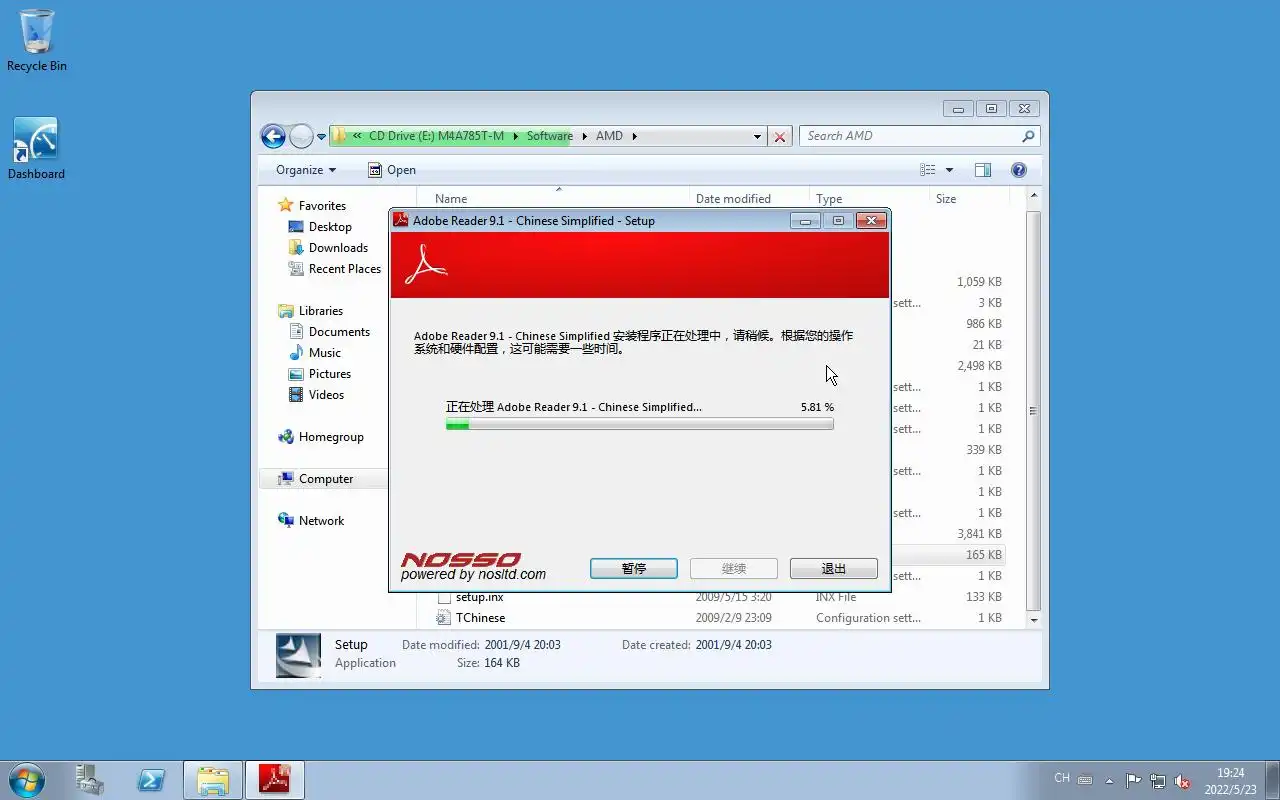Click network tray icon

(x=1157, y=780)
